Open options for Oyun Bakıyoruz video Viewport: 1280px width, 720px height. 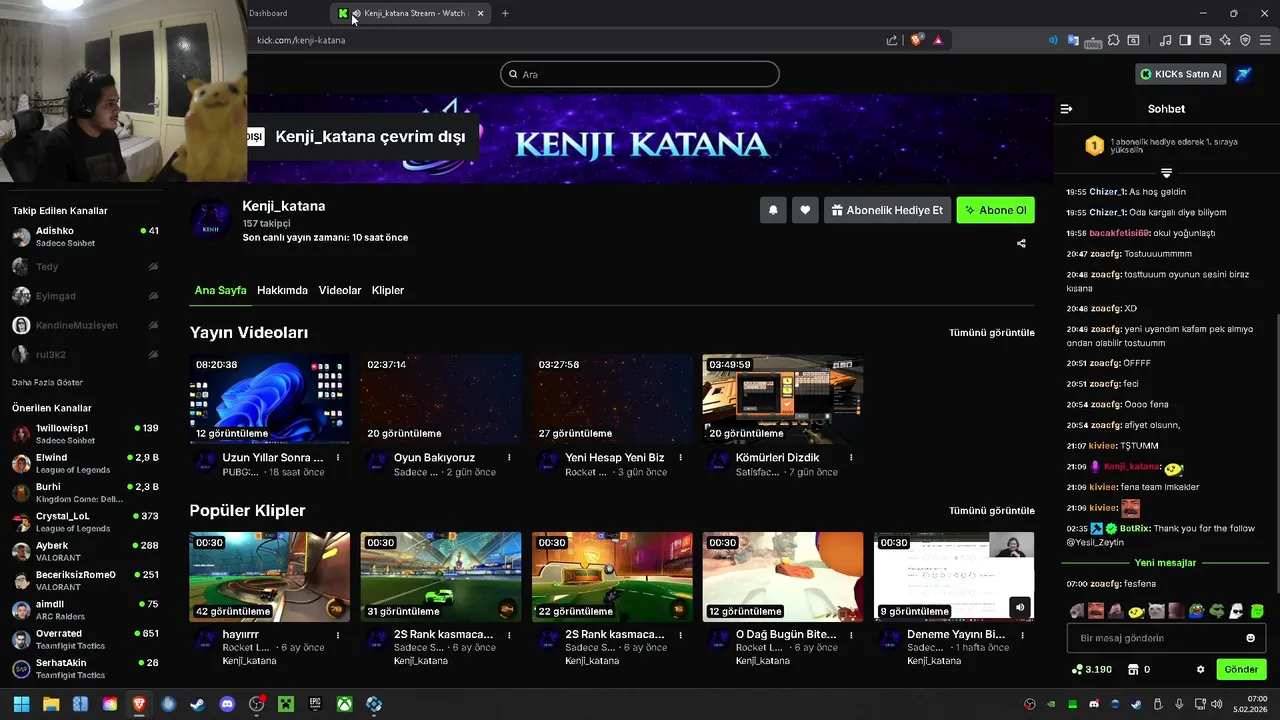(x=509, y=458)
